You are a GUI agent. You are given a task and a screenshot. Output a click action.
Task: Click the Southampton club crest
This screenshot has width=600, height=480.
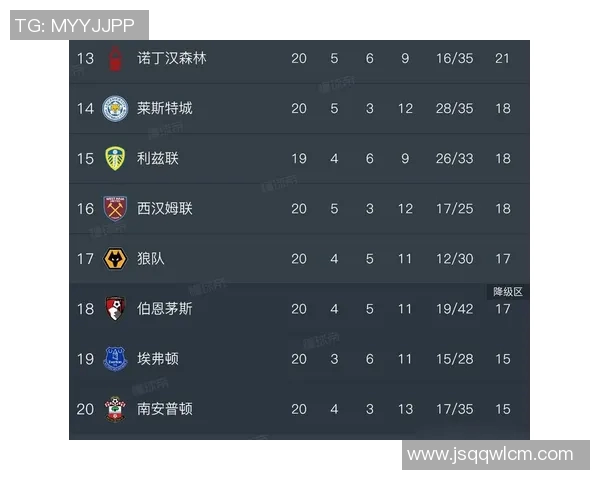[116, 408]
